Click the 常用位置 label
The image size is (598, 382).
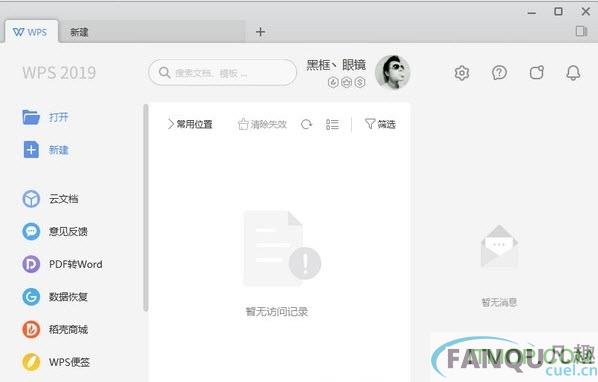195,124
